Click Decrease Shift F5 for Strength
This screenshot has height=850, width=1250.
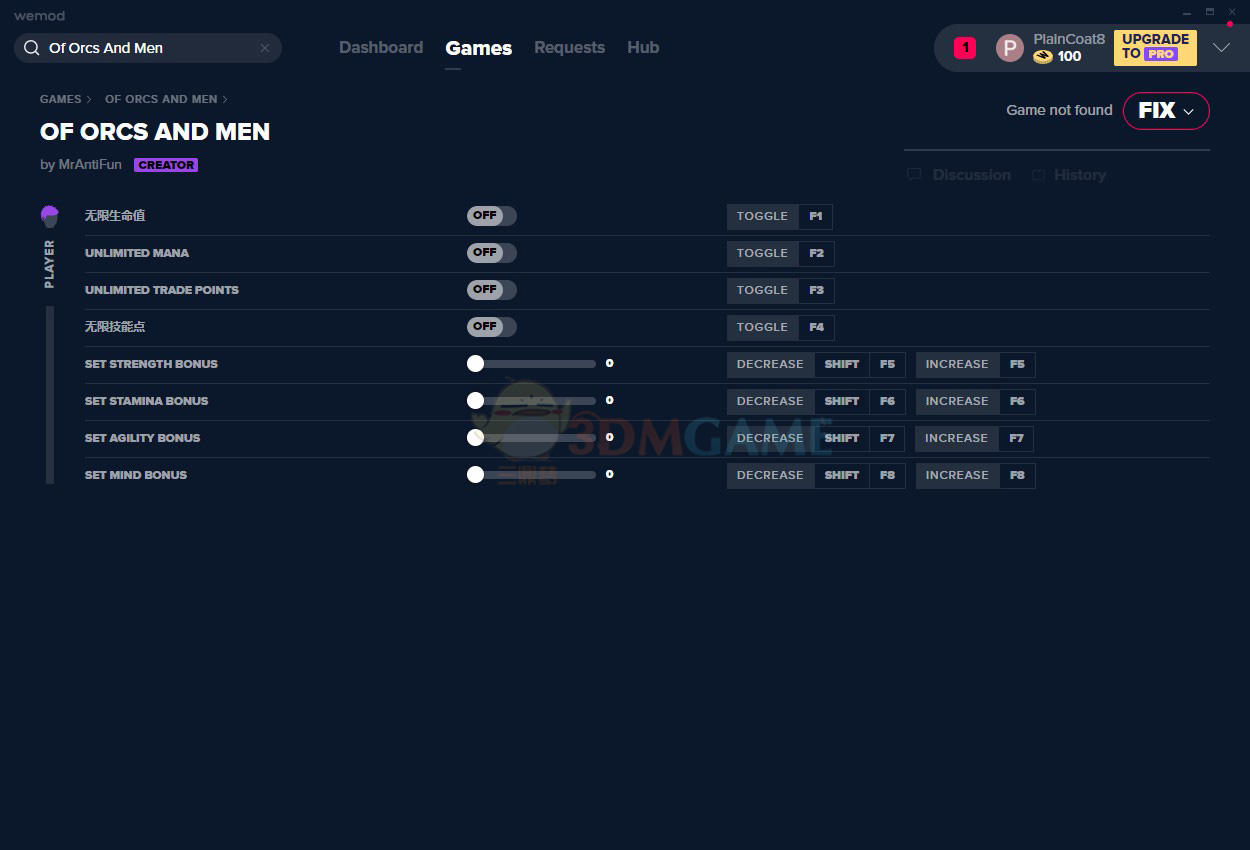816,364
